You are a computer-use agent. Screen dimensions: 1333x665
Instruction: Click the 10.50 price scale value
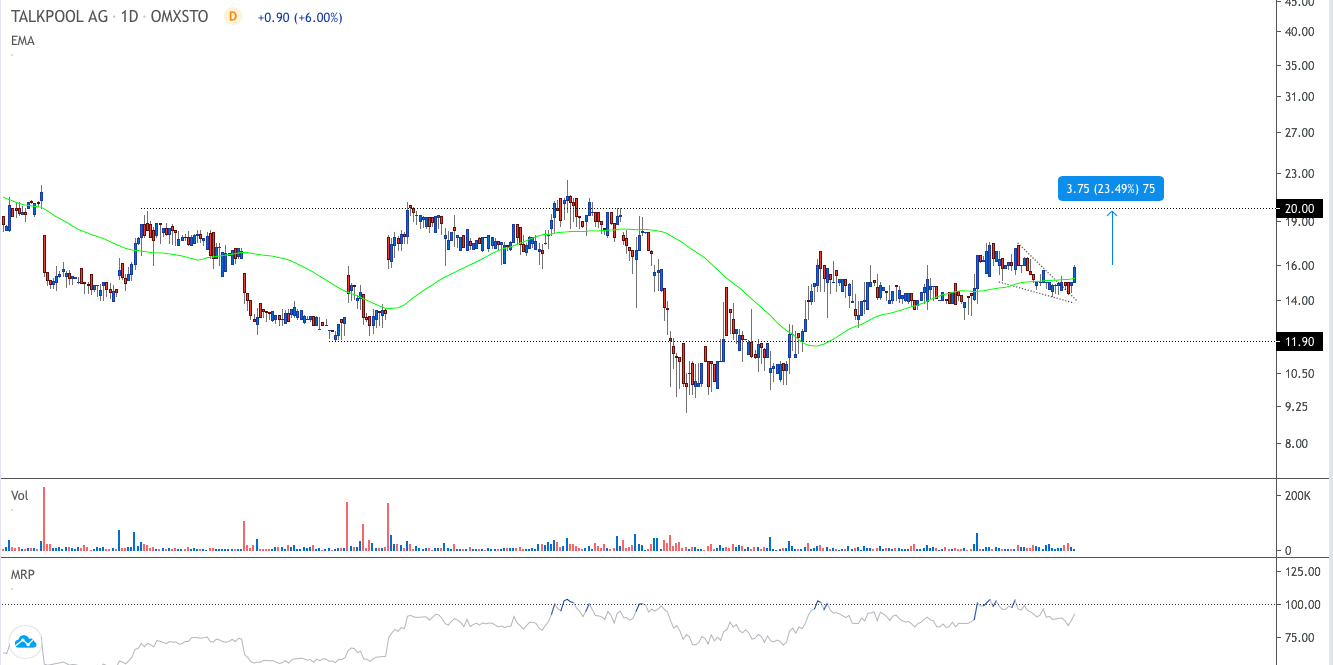(1300, 374)
